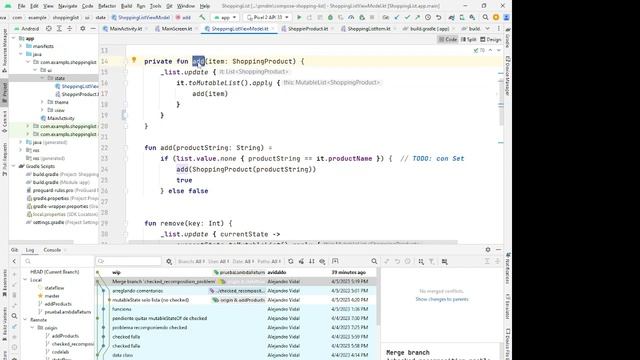The height and width of the screenshot is (360, 640).
Task: Show Git history clock icon
Action: pos(428,18)
